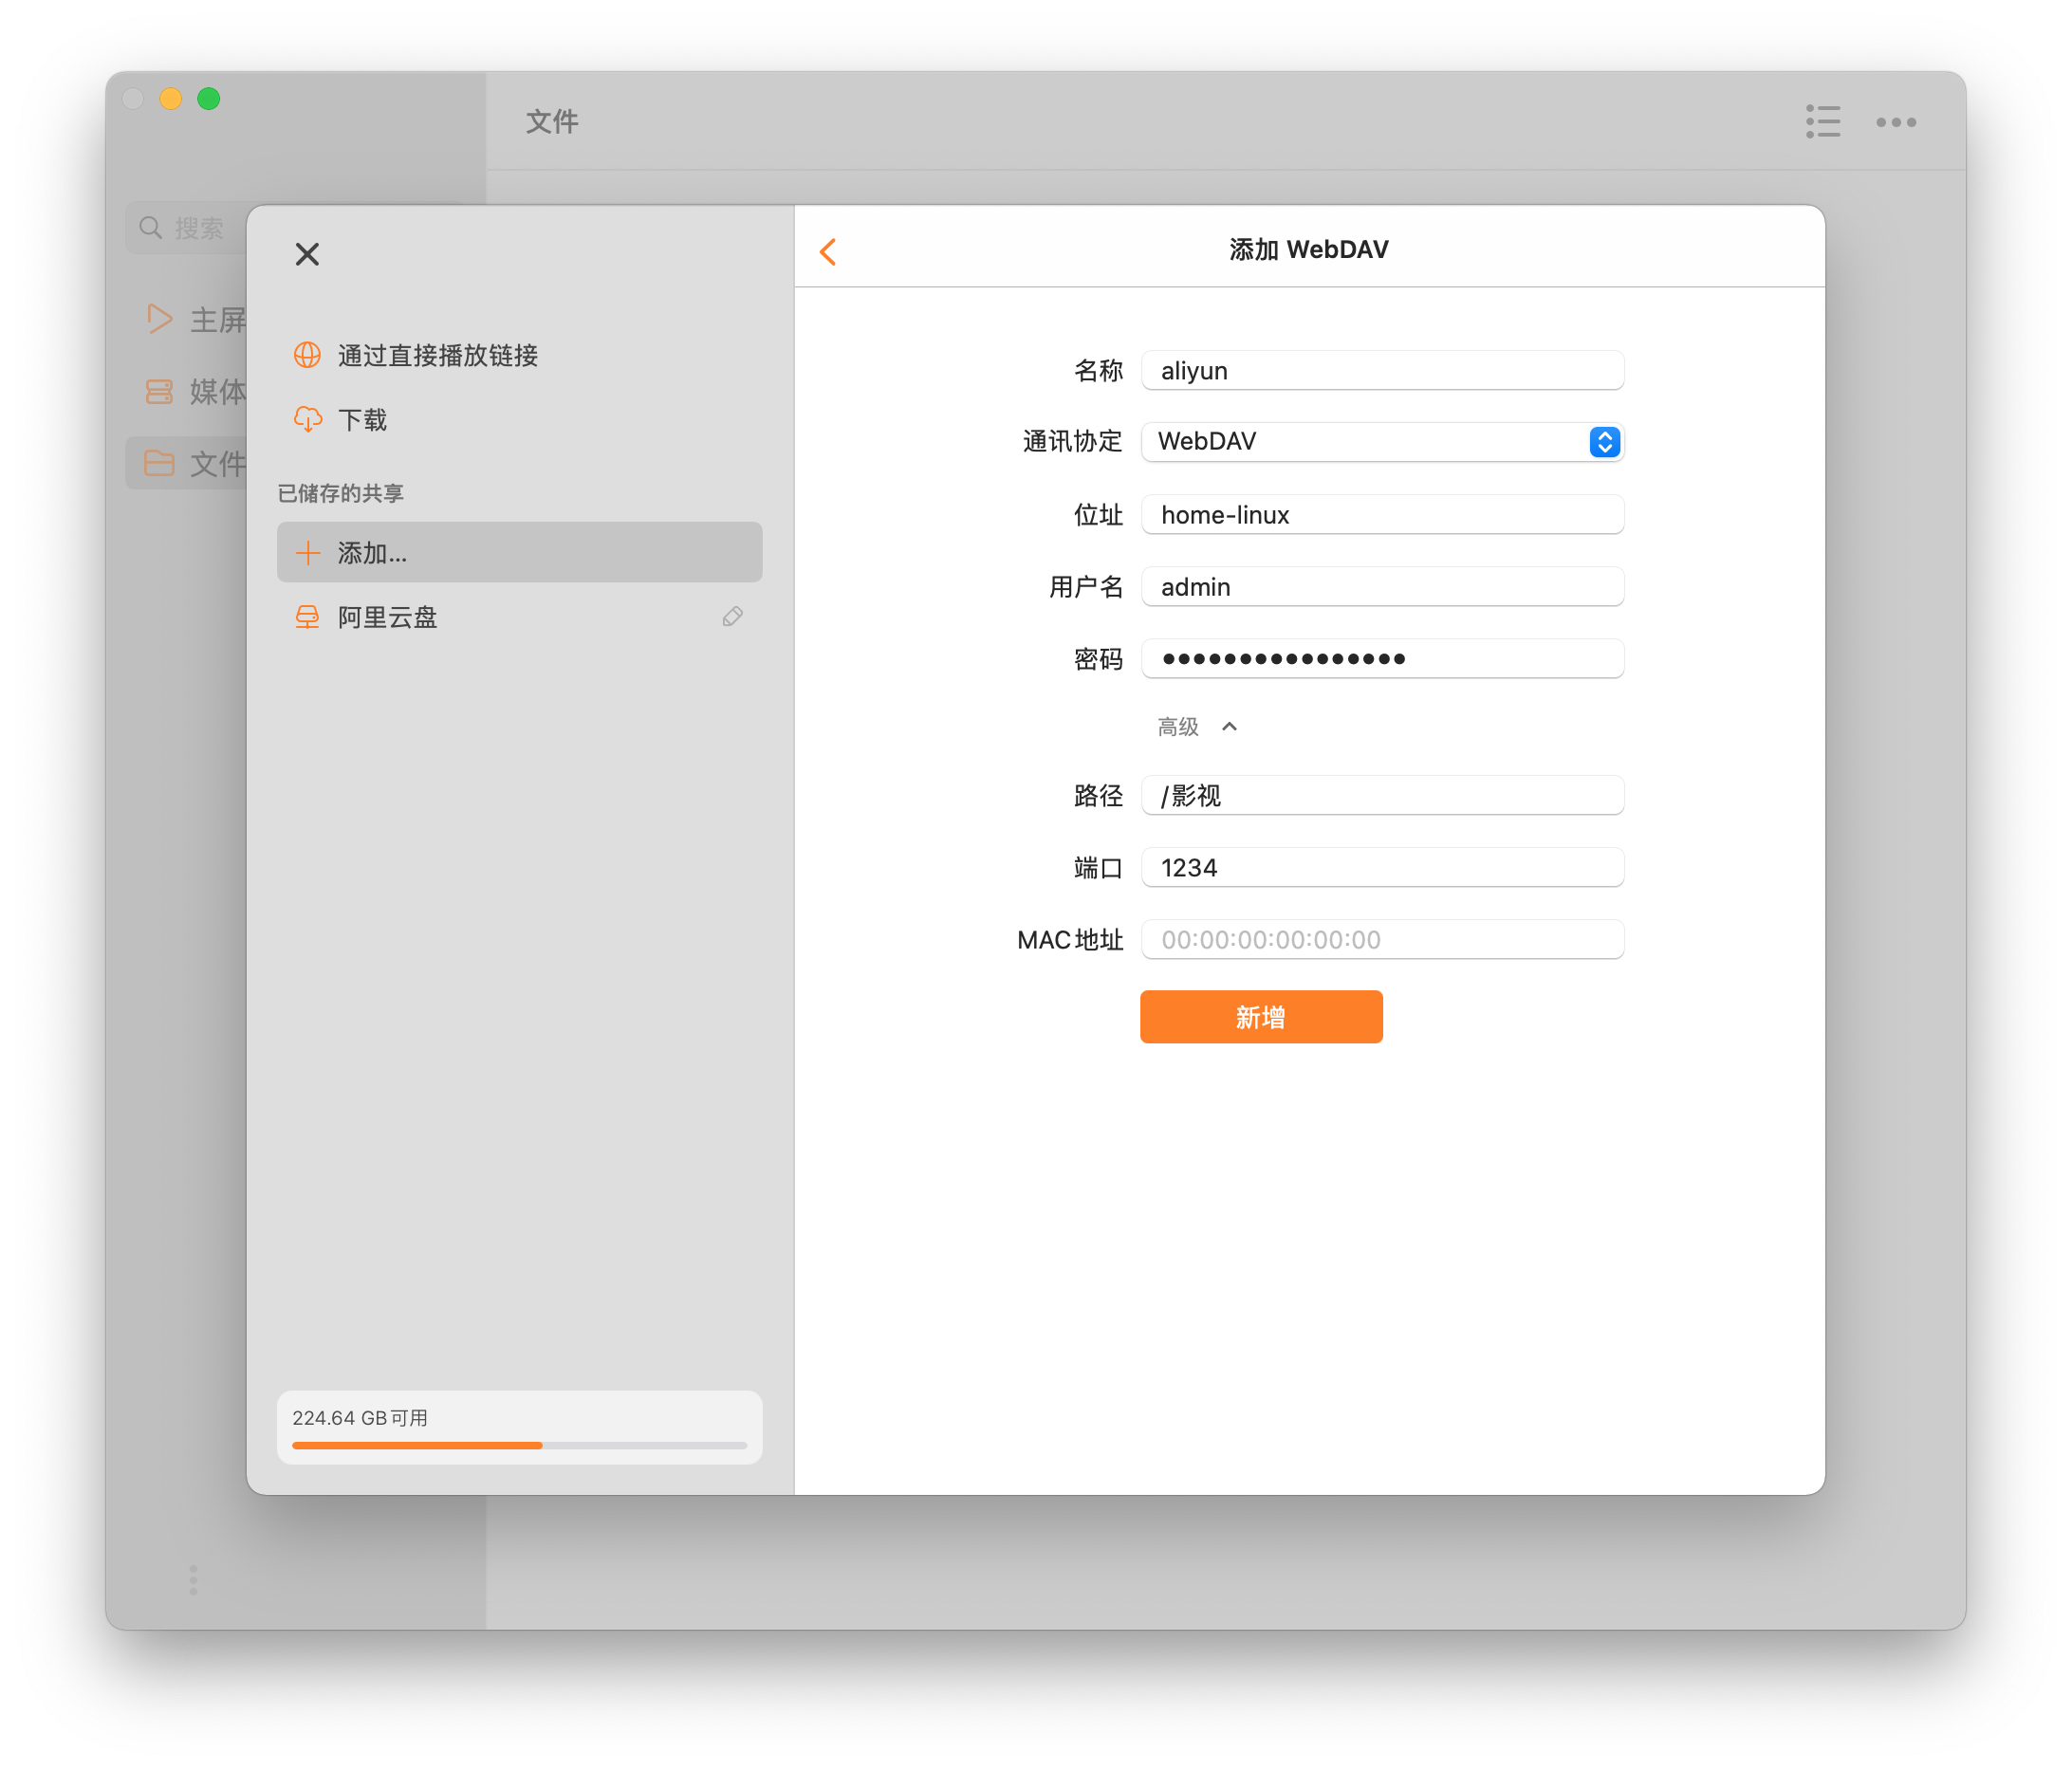
Task: Edit the 阿里云盘 saved share
Action: [x=732, y=617]
